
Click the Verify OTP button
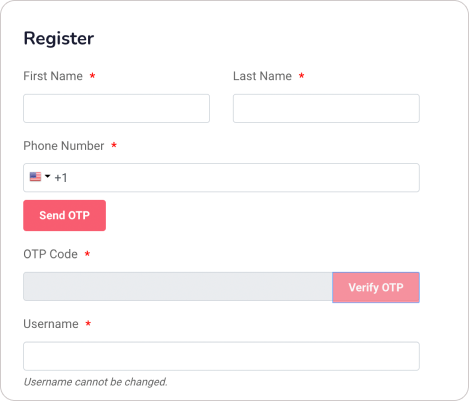pos(376,287)
